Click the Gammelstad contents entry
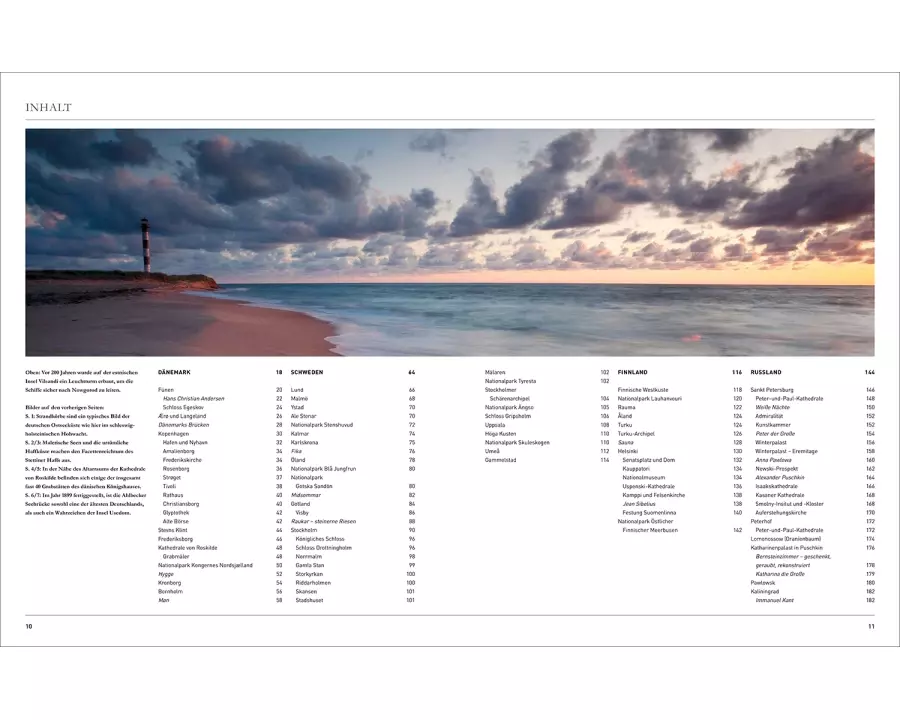The height and width of the screenshot is (720, 900). [x=501, y=460]
